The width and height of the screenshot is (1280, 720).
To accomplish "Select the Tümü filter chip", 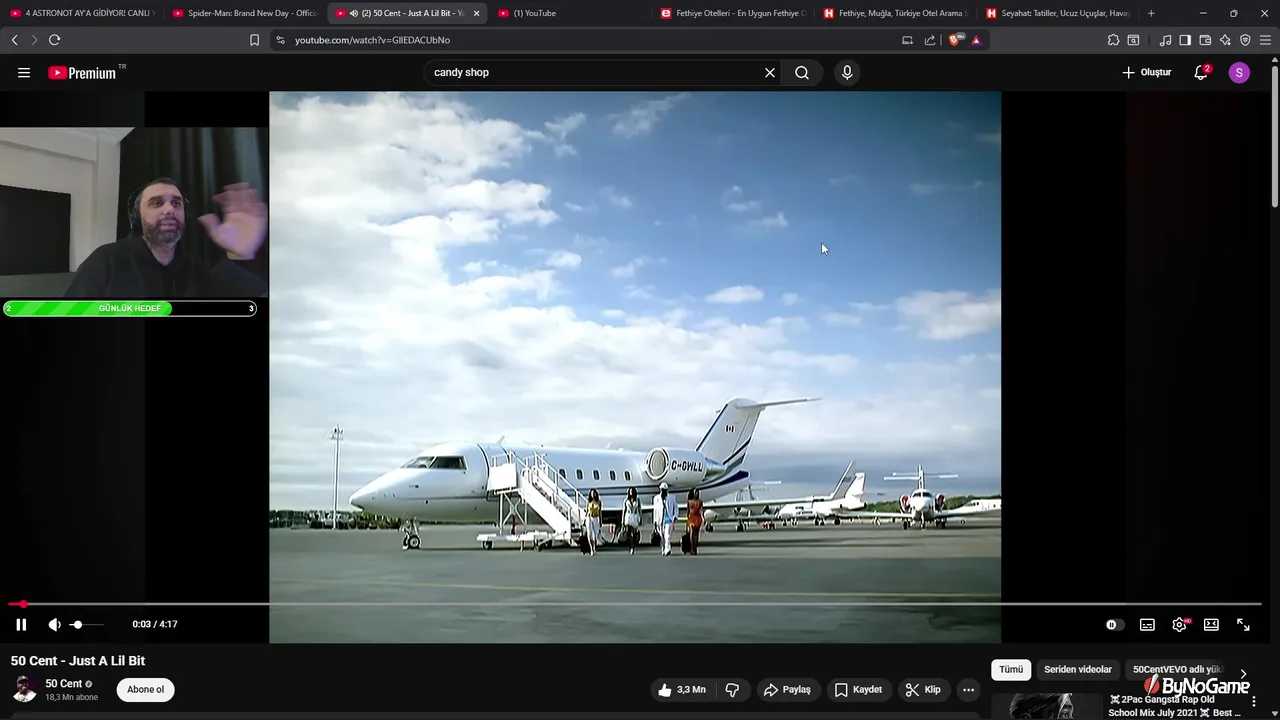I will 1011,669.
